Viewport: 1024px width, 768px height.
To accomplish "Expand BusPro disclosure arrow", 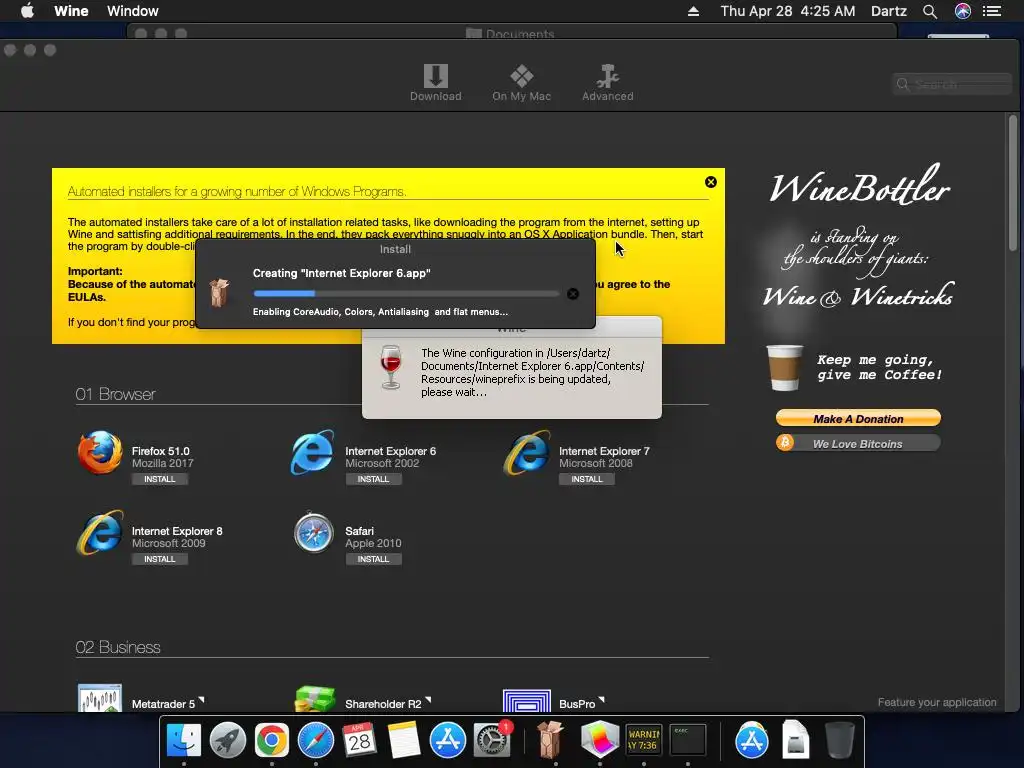I will [601, 700].
